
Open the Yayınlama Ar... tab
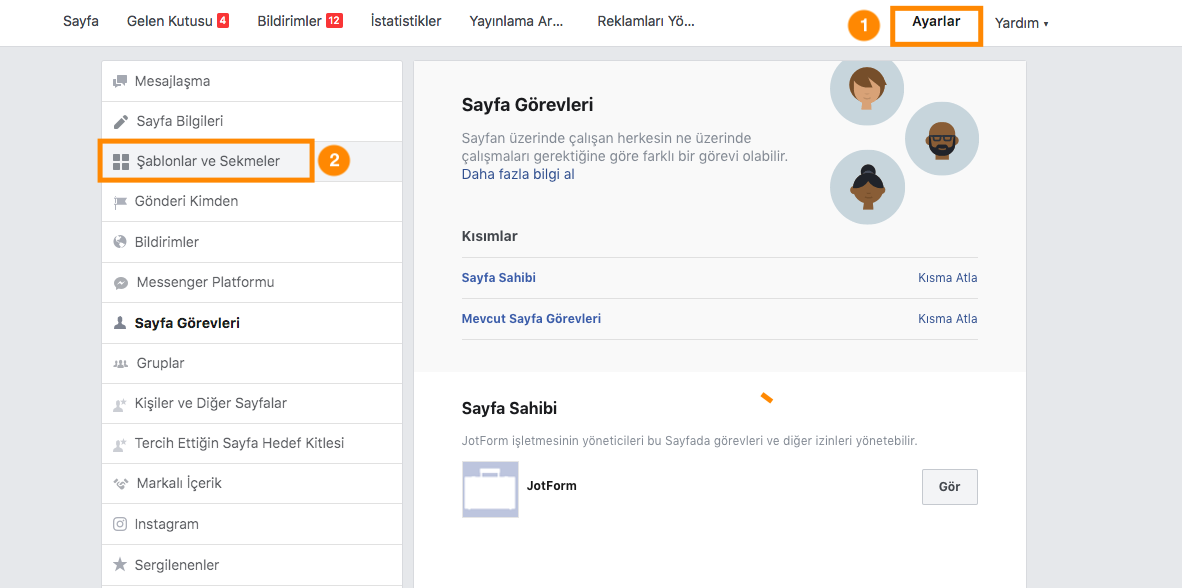click(516, 21)
